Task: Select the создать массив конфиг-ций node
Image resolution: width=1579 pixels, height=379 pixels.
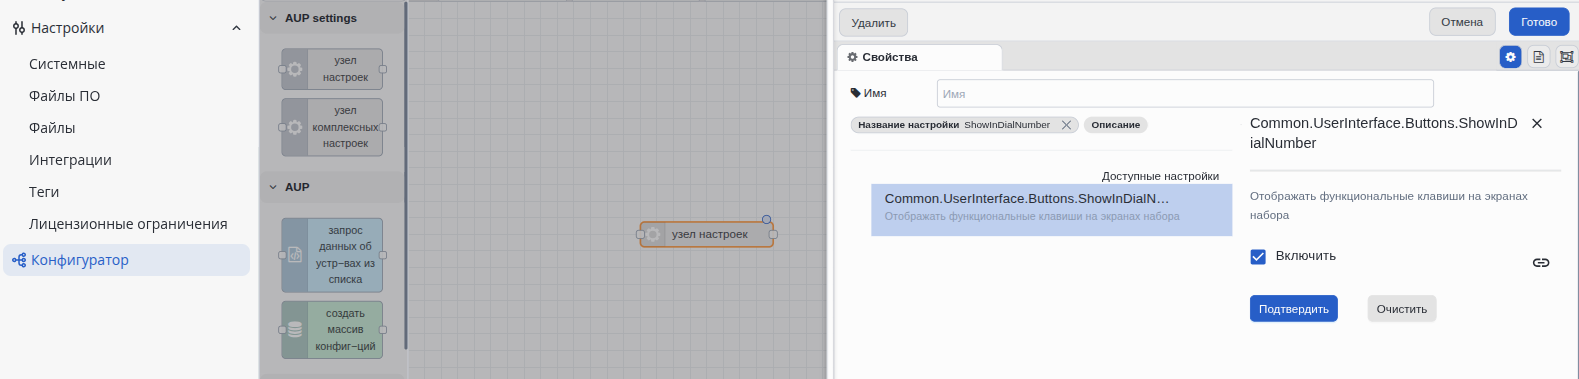Action: tap(332, 330)
